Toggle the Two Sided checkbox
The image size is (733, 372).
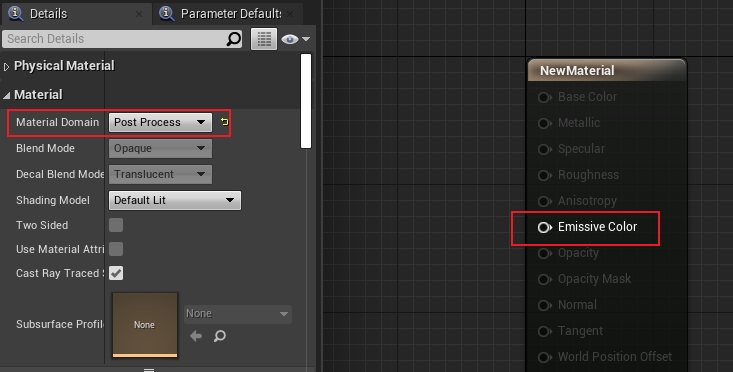coord(116,225)
